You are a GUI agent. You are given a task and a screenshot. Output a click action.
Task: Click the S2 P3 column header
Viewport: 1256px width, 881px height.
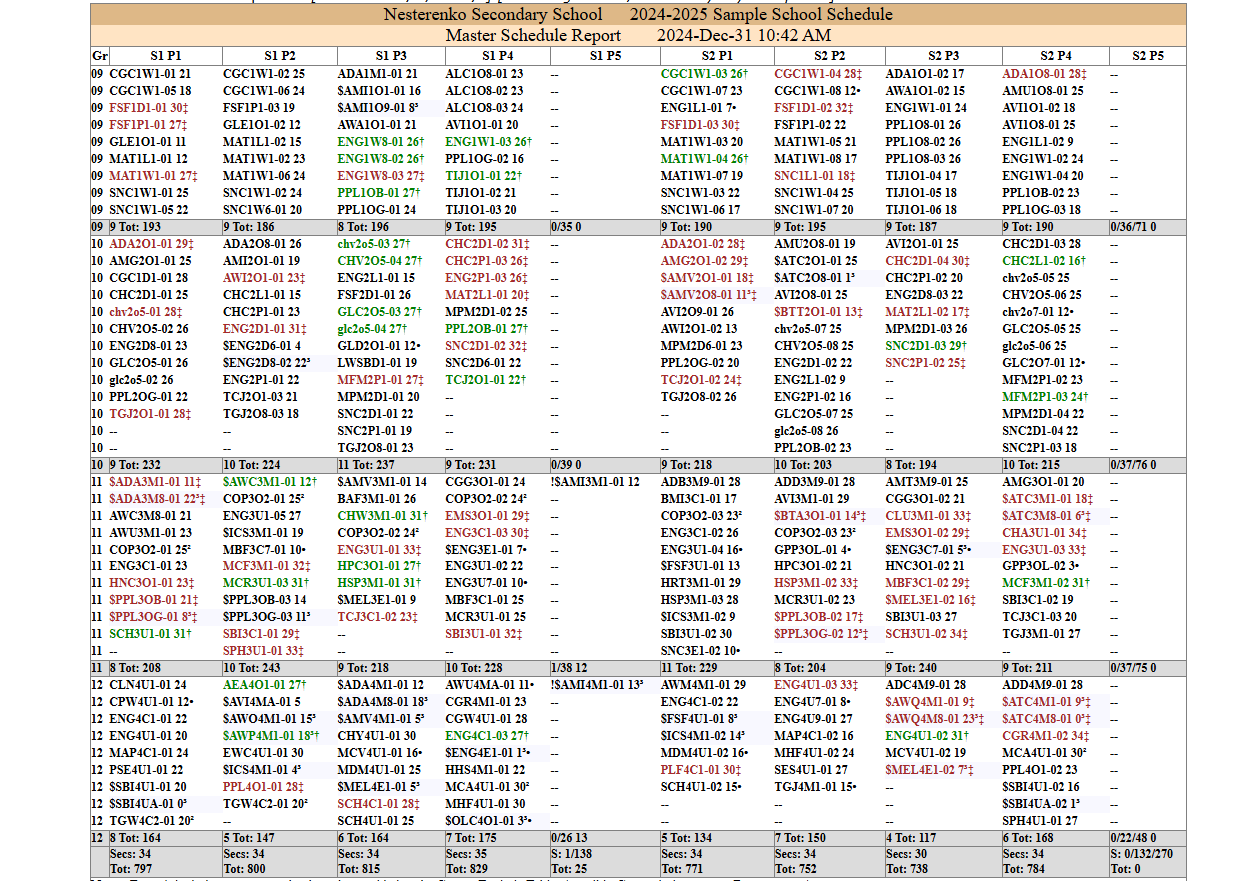pyautogui.click(x=941, y=56)
